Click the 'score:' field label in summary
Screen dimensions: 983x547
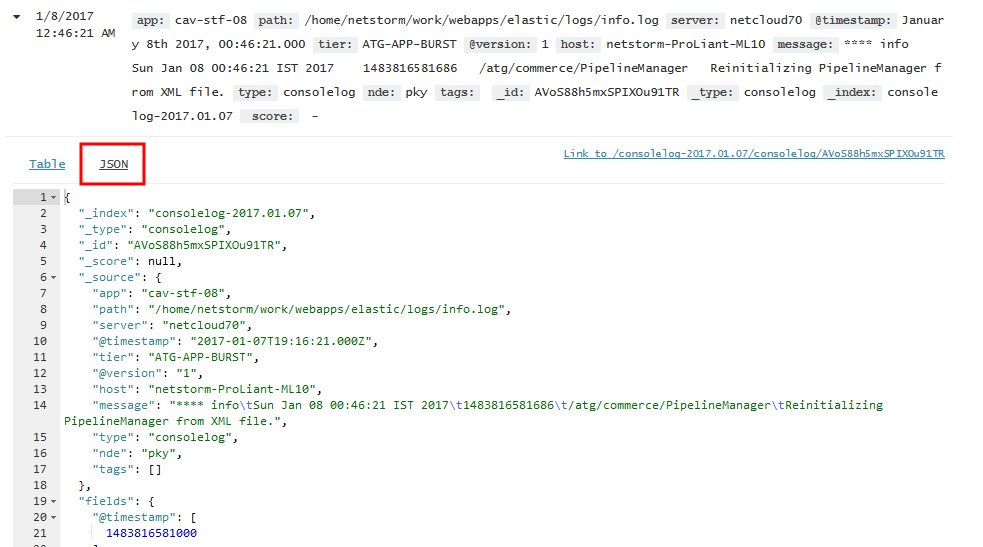pos(272,116)
